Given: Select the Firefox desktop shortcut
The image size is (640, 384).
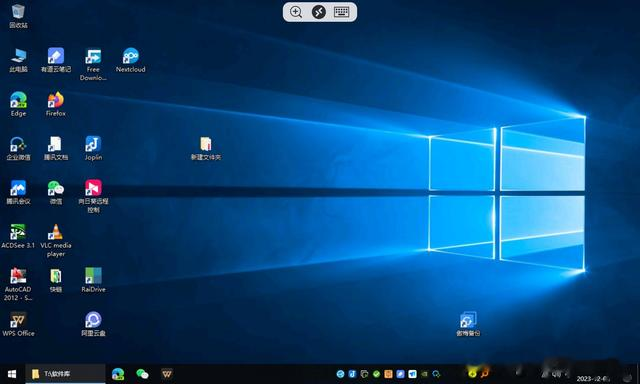Looking at the screenshot, I should 56,104.
